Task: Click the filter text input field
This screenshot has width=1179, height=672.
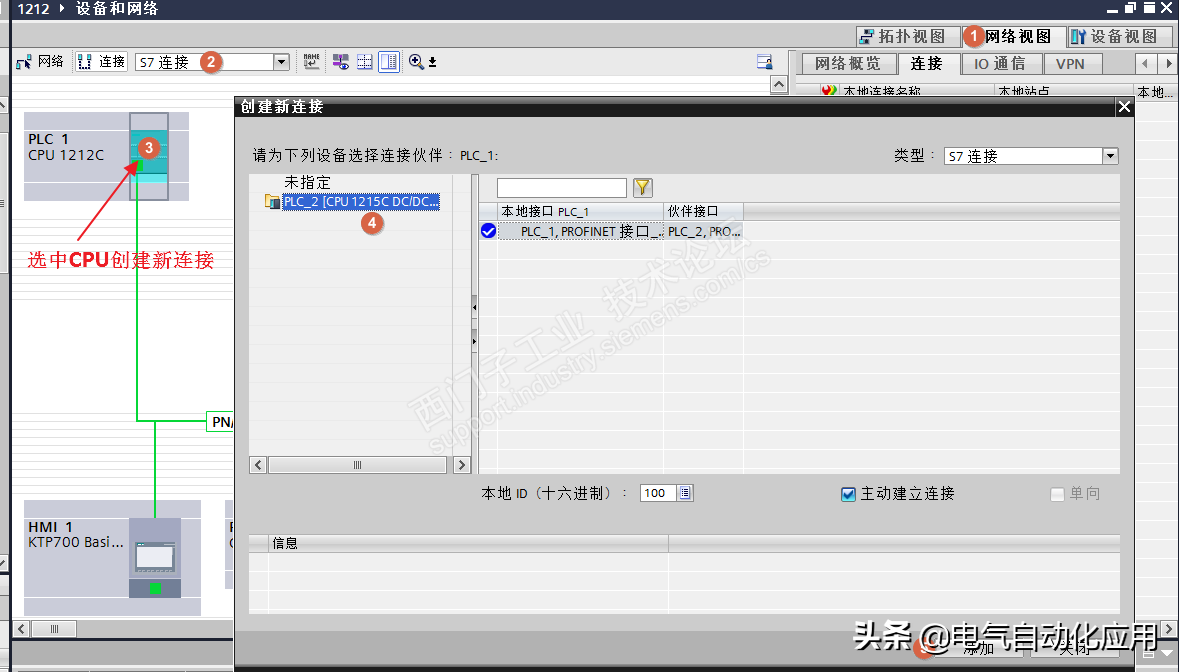Action: [561, 188]
